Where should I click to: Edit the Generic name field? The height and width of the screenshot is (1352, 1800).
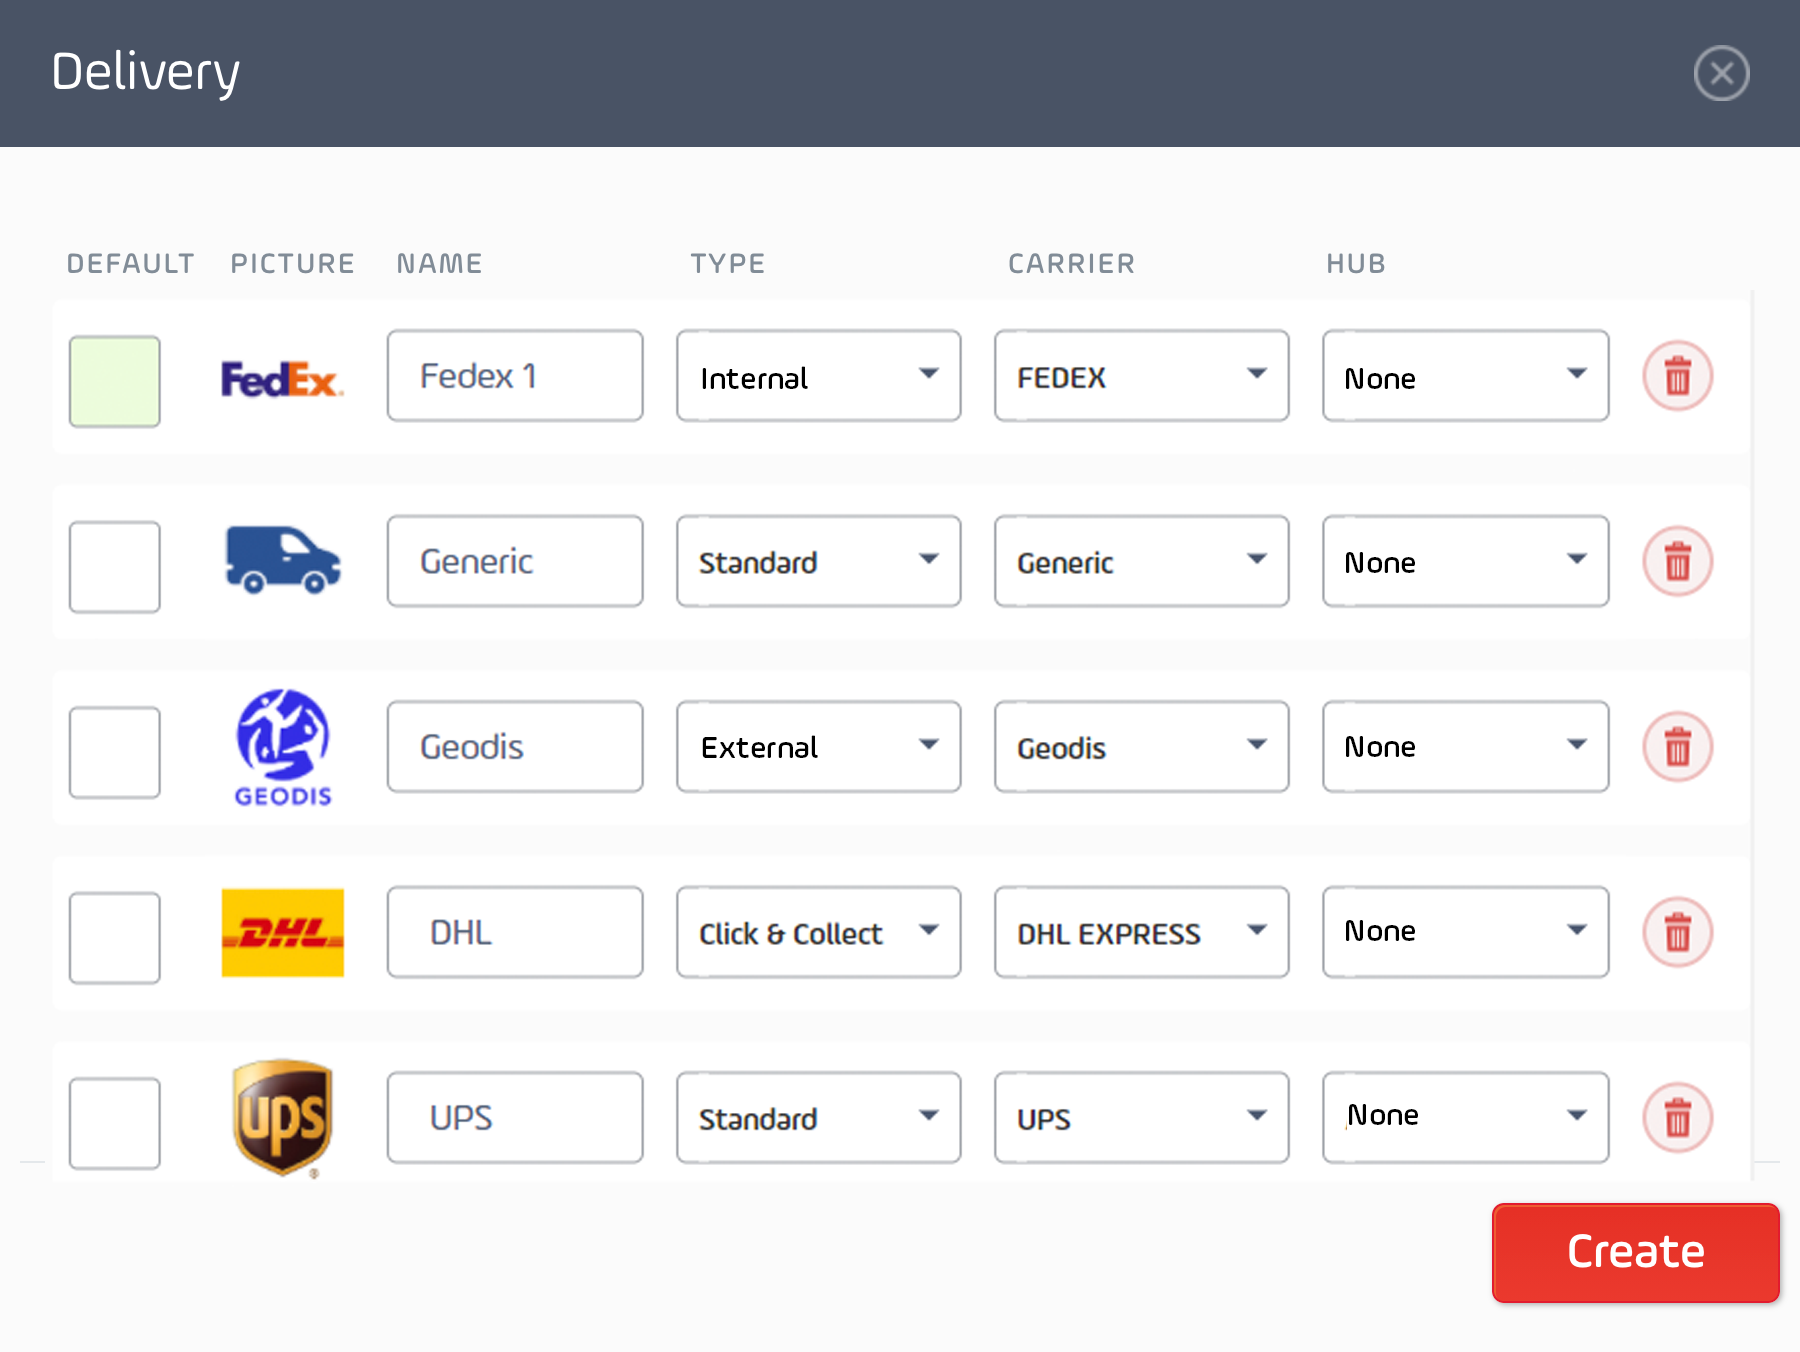(515, 561)
